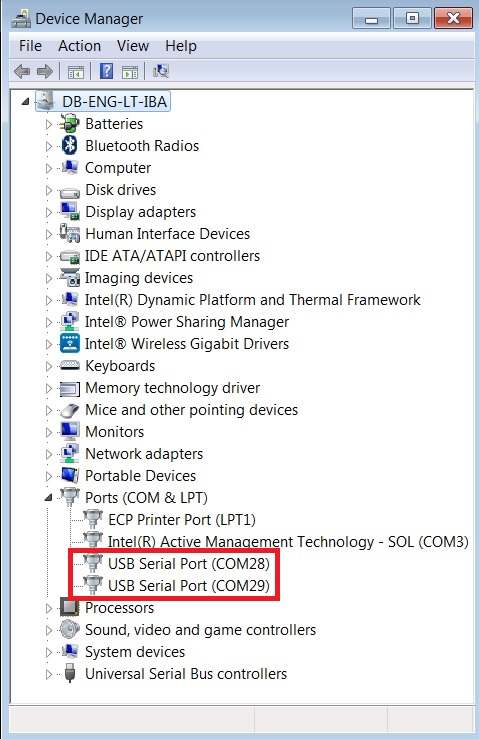Click the Processors chip icon
This screenshot has width=479, height=739.
point(69,607)
